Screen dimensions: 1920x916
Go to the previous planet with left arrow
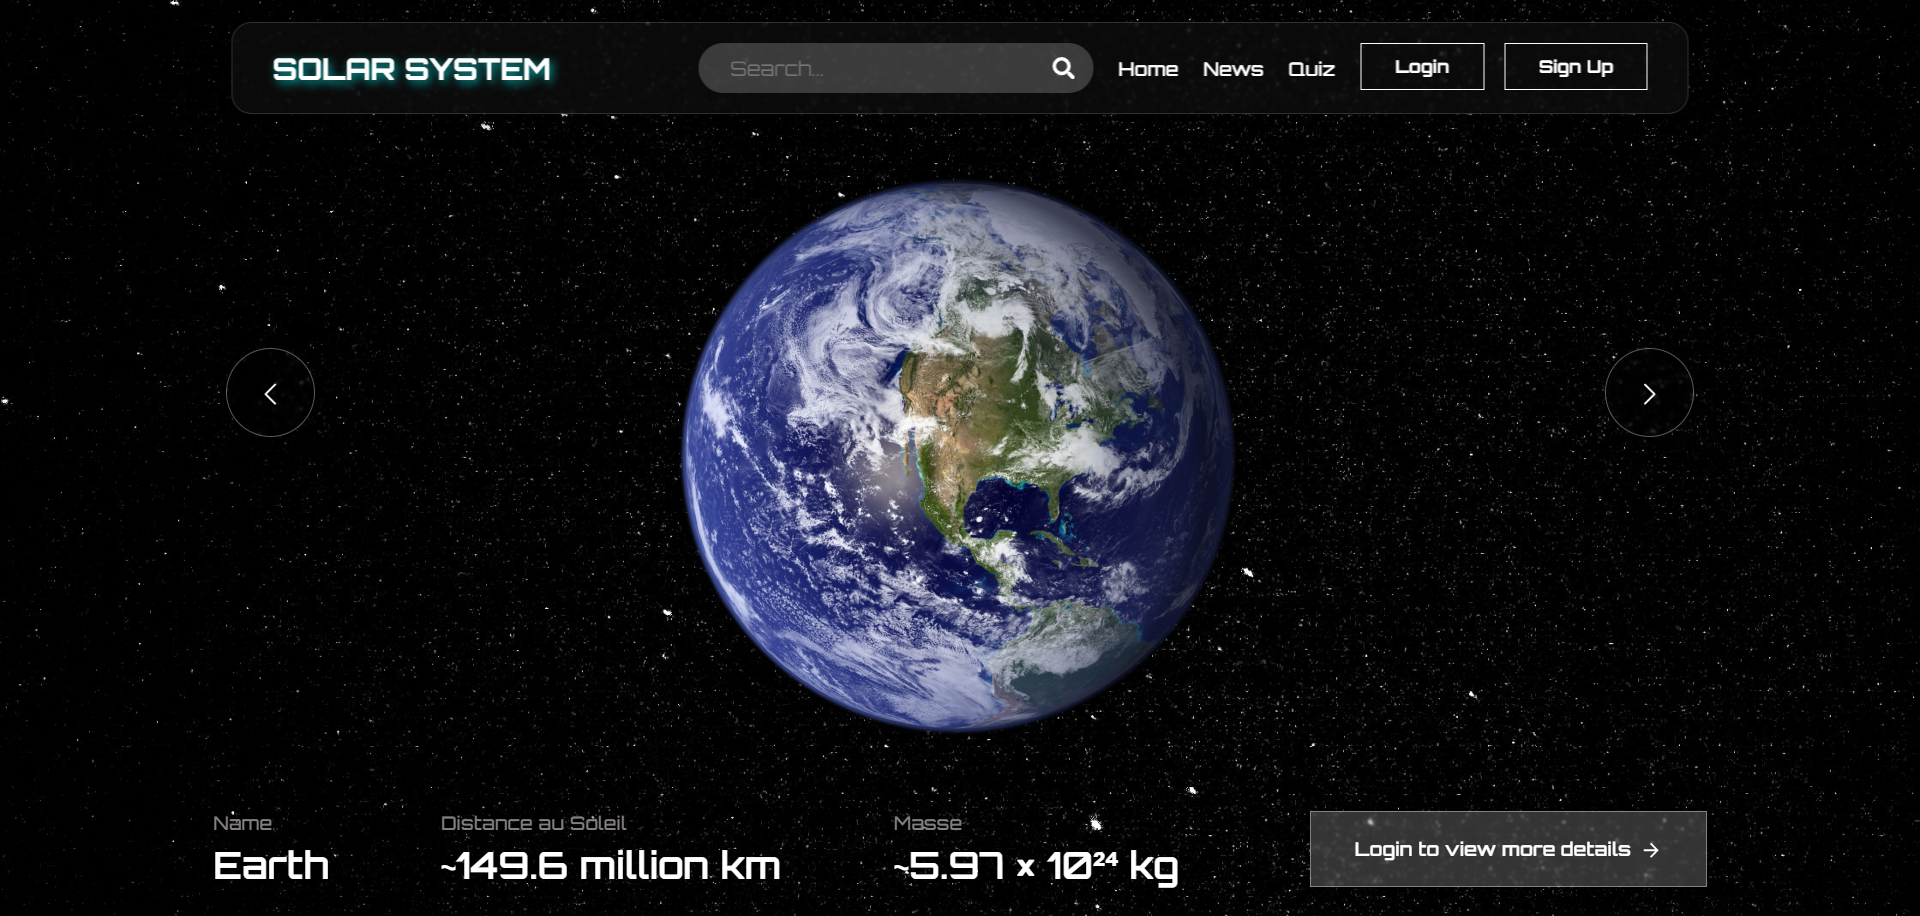270,393
